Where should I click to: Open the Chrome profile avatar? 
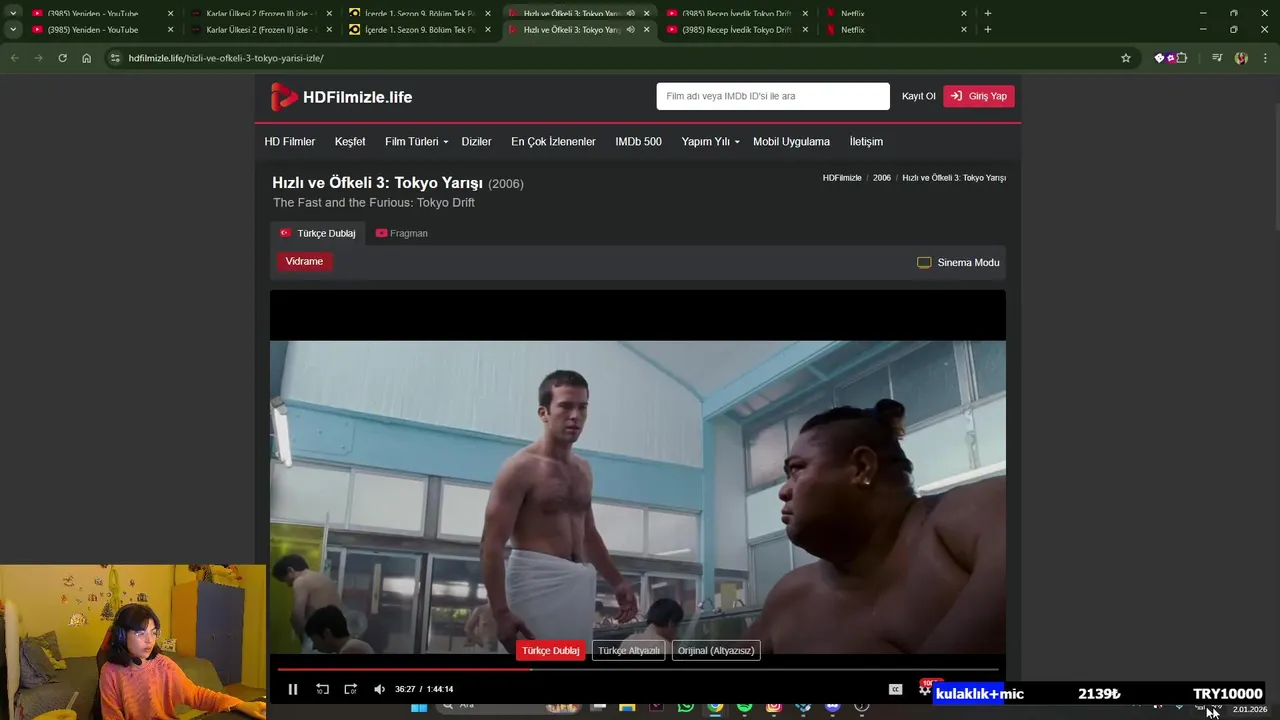pos(1241,58)
